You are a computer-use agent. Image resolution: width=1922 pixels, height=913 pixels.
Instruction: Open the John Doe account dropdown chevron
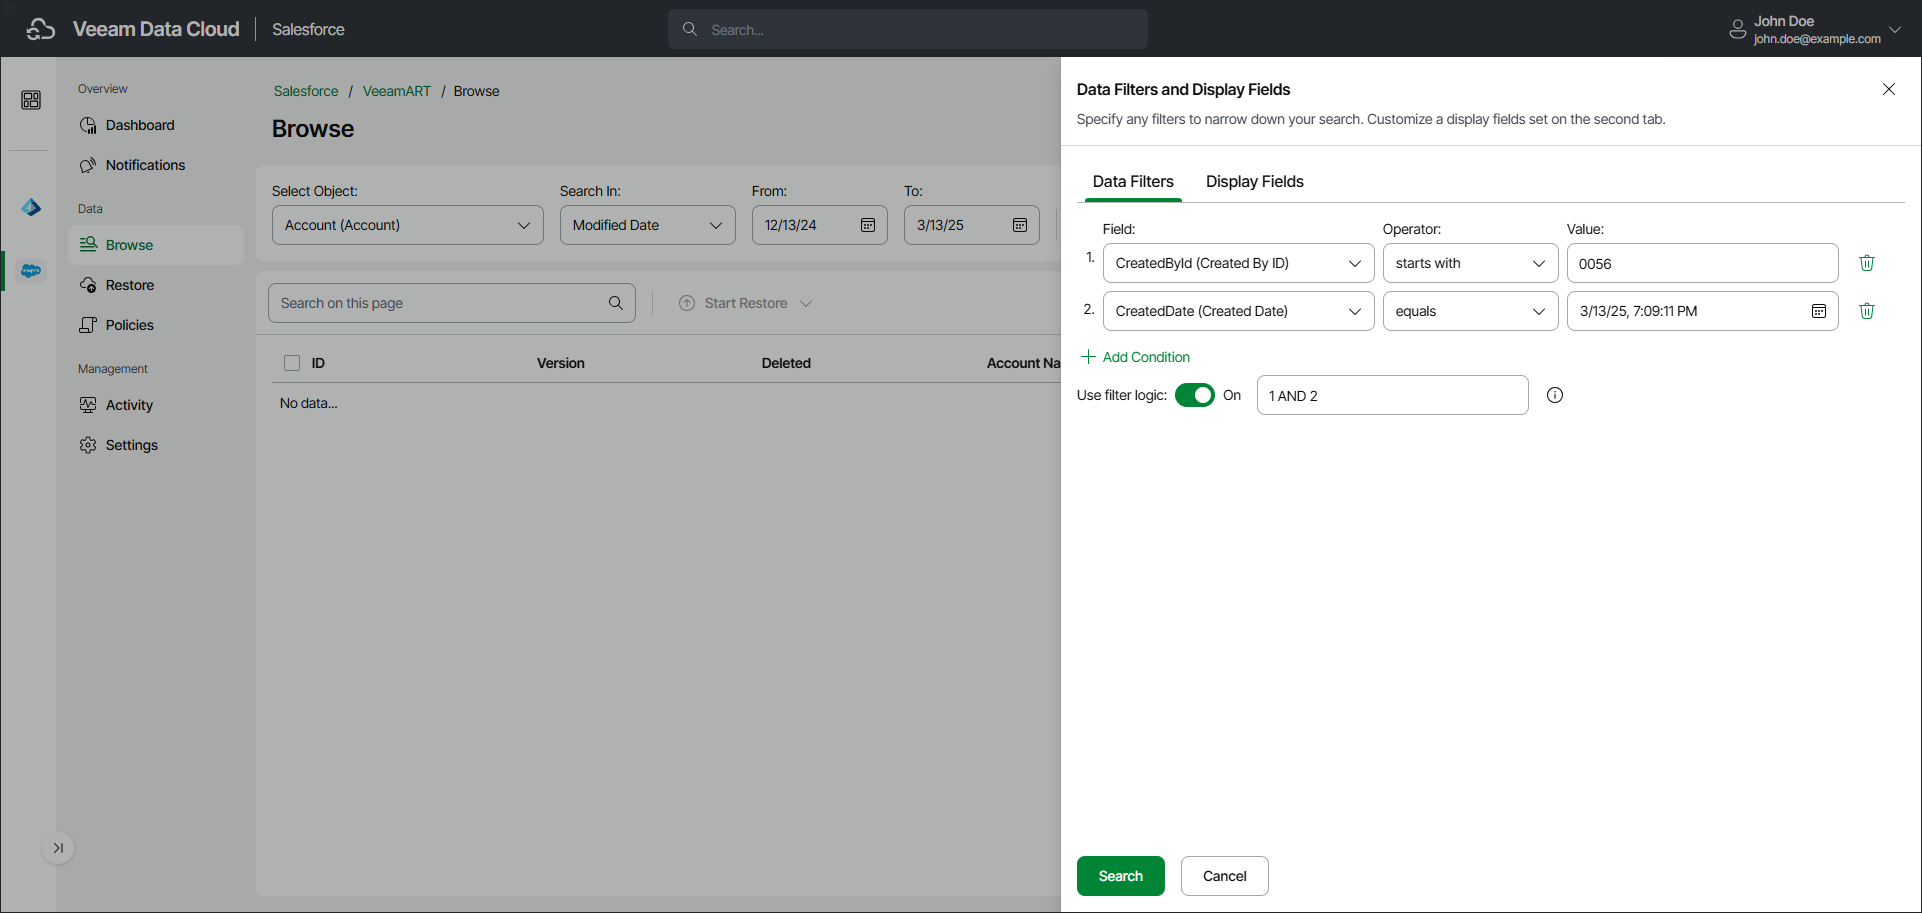tap(1895, 30)
